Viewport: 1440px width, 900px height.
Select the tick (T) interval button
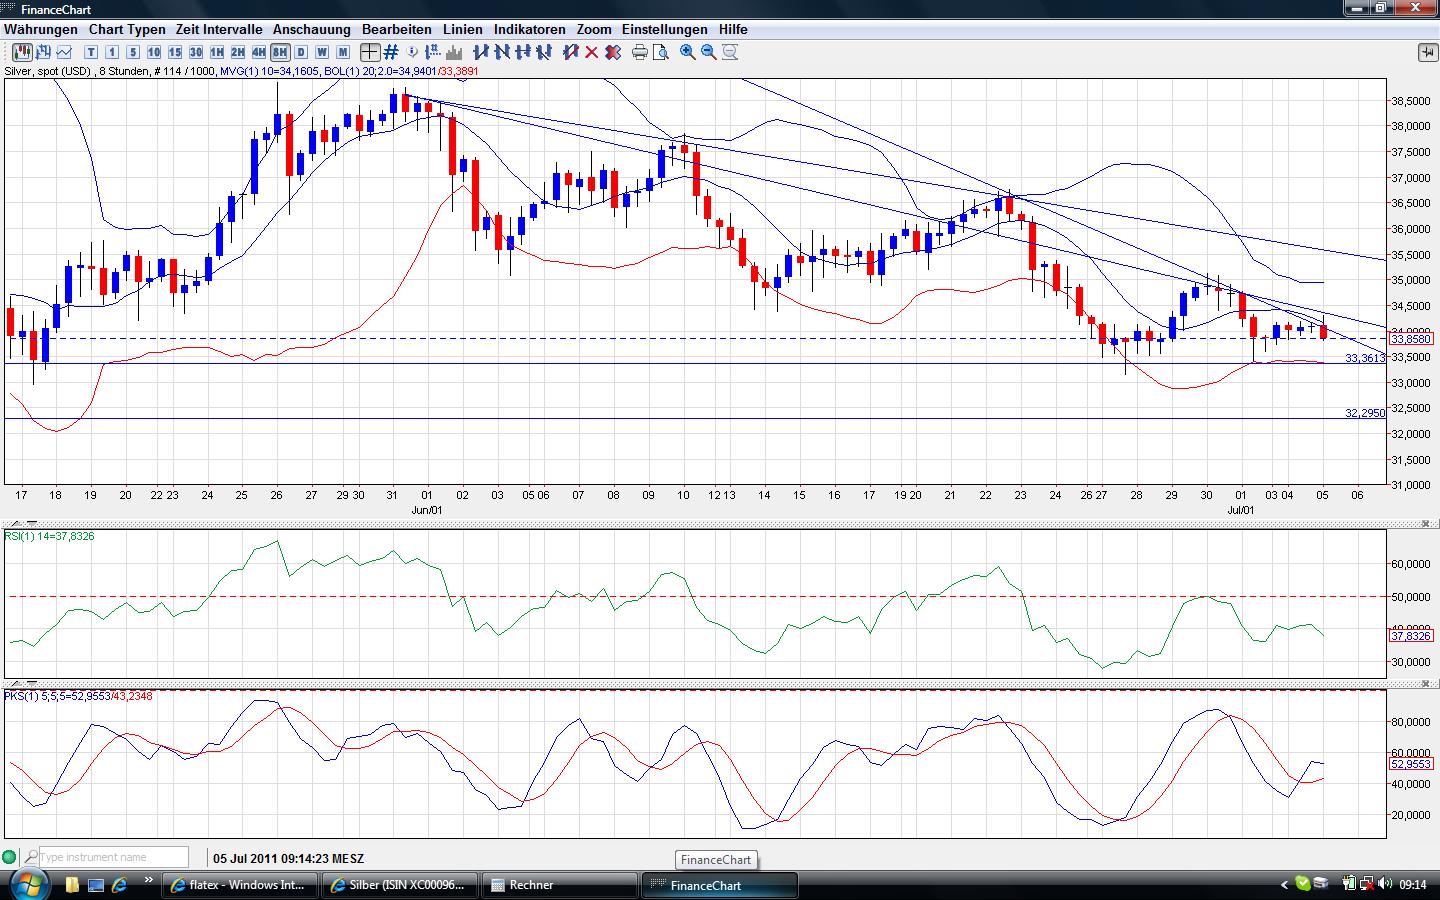[x=91, y=52]
